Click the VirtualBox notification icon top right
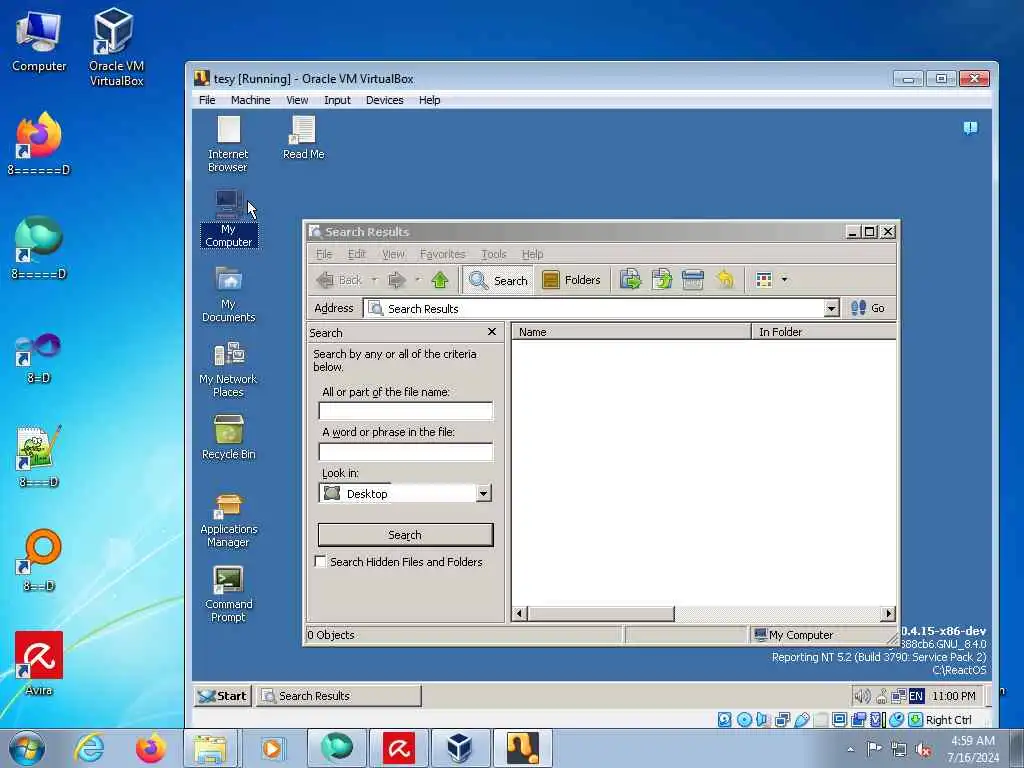This screenshot has height=768, width=1024. [x=970, y=127]
